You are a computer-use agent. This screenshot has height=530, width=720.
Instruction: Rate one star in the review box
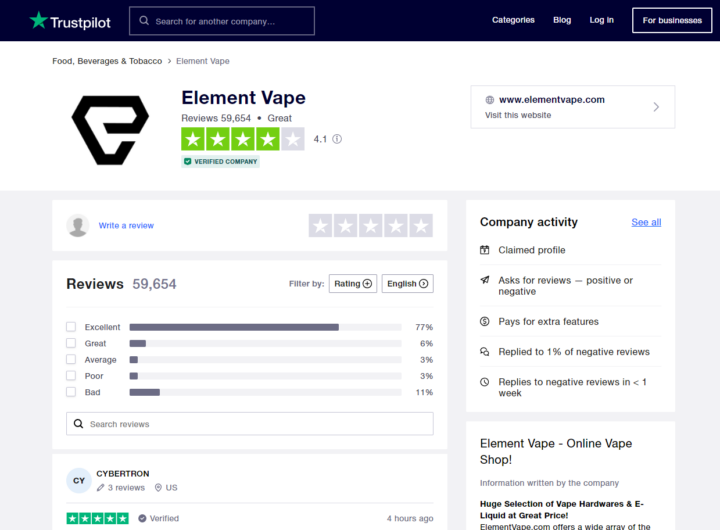[321, 226]
